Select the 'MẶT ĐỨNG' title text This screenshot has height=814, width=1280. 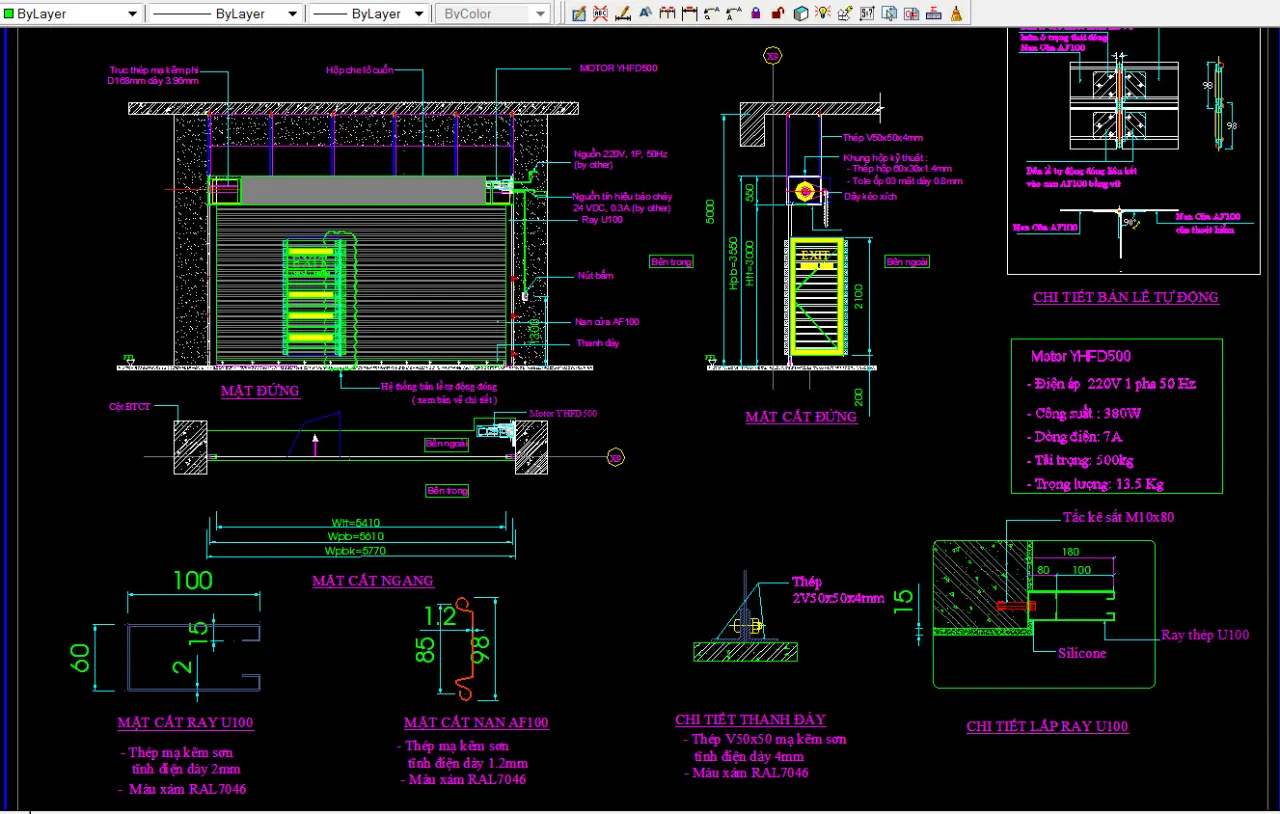click(260, 391)
